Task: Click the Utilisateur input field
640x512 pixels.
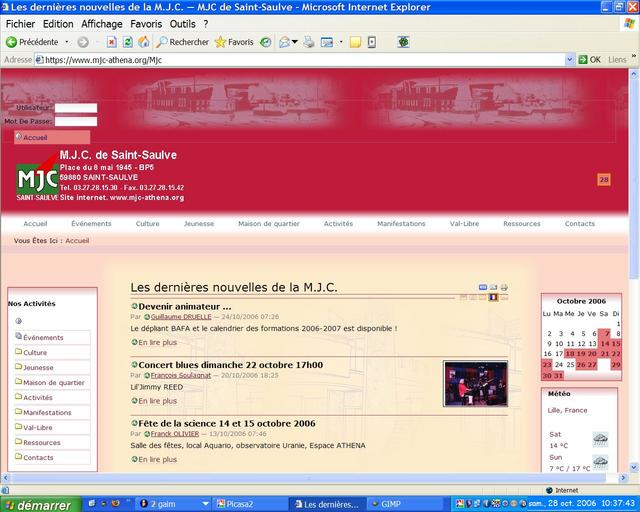Action: 76,108
